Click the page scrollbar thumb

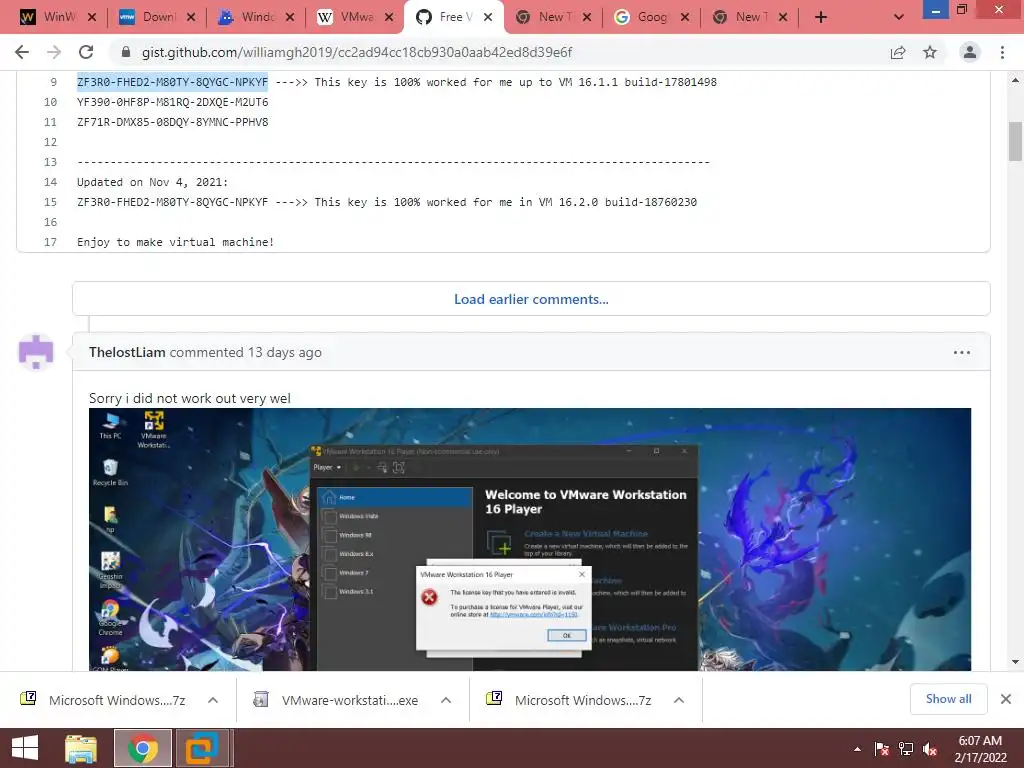point(1015,140)
